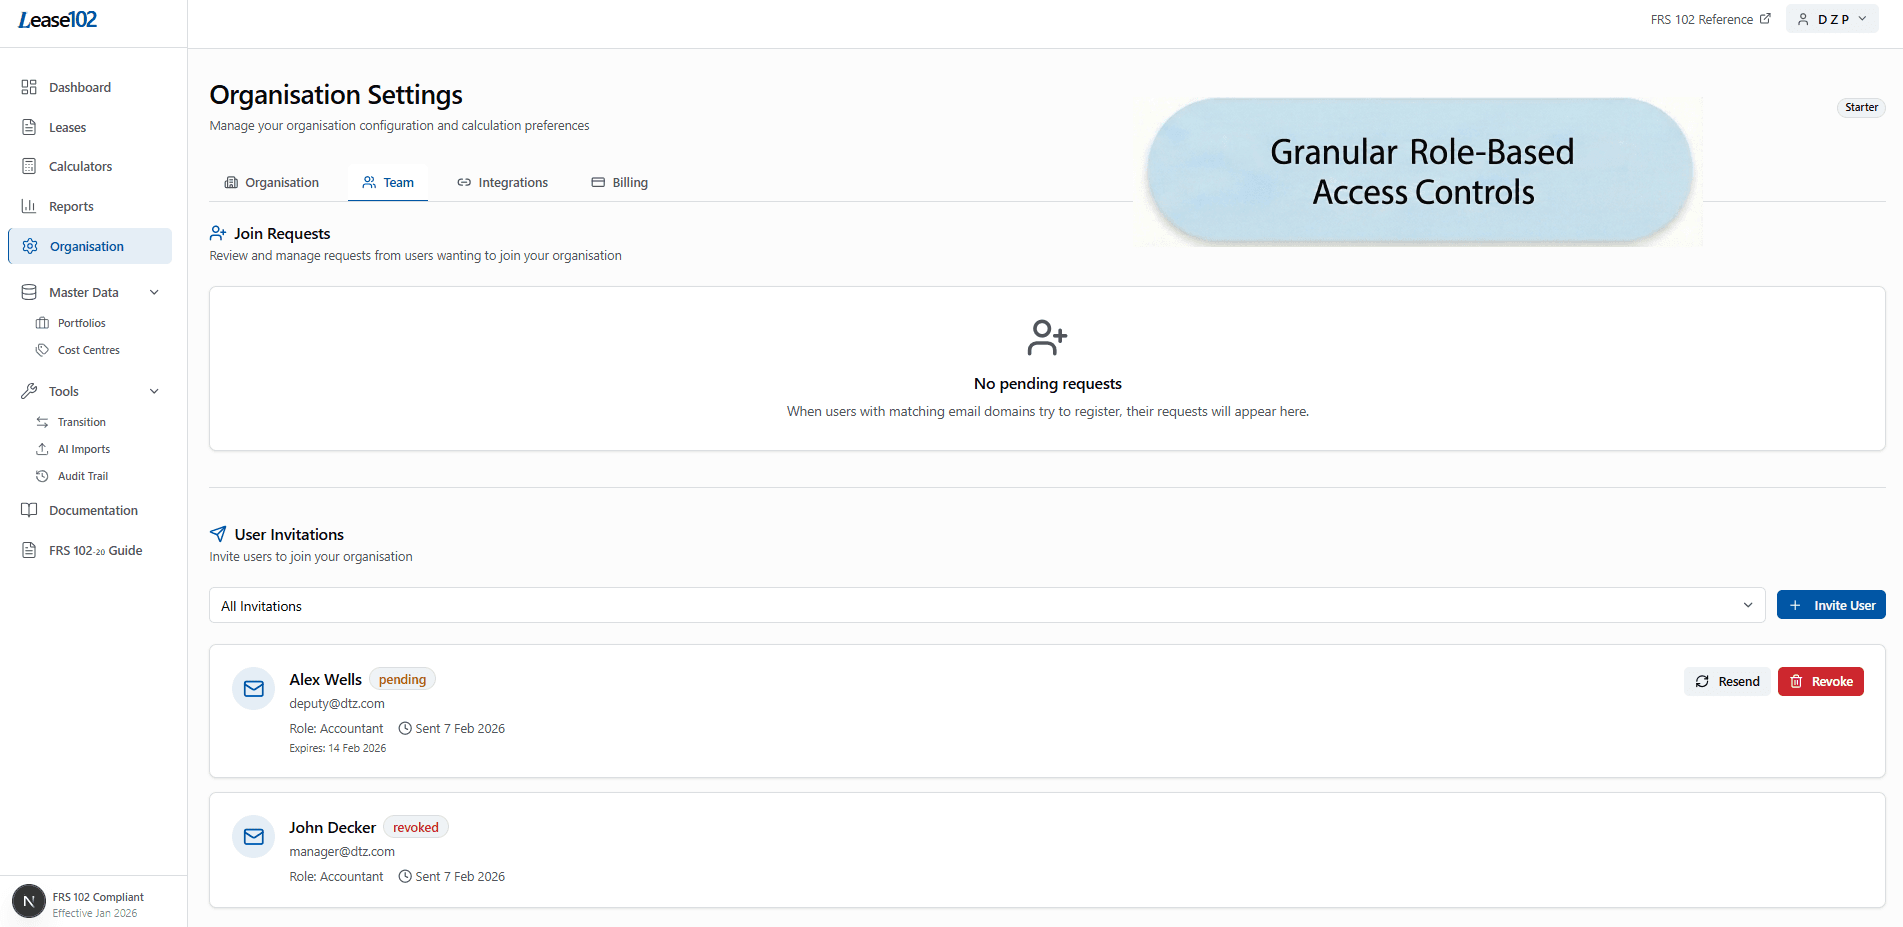Select the Transition tool icon
Screen dimensions: 1903x927
[x=42, y=422]
